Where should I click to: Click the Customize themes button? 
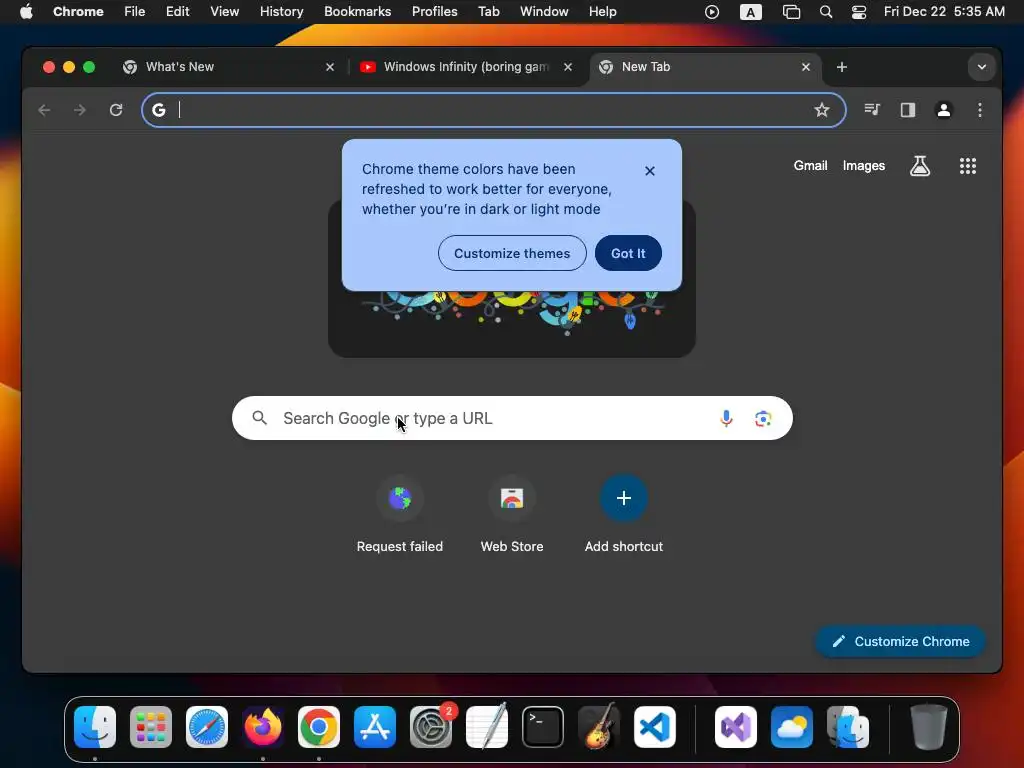(512, 253)
